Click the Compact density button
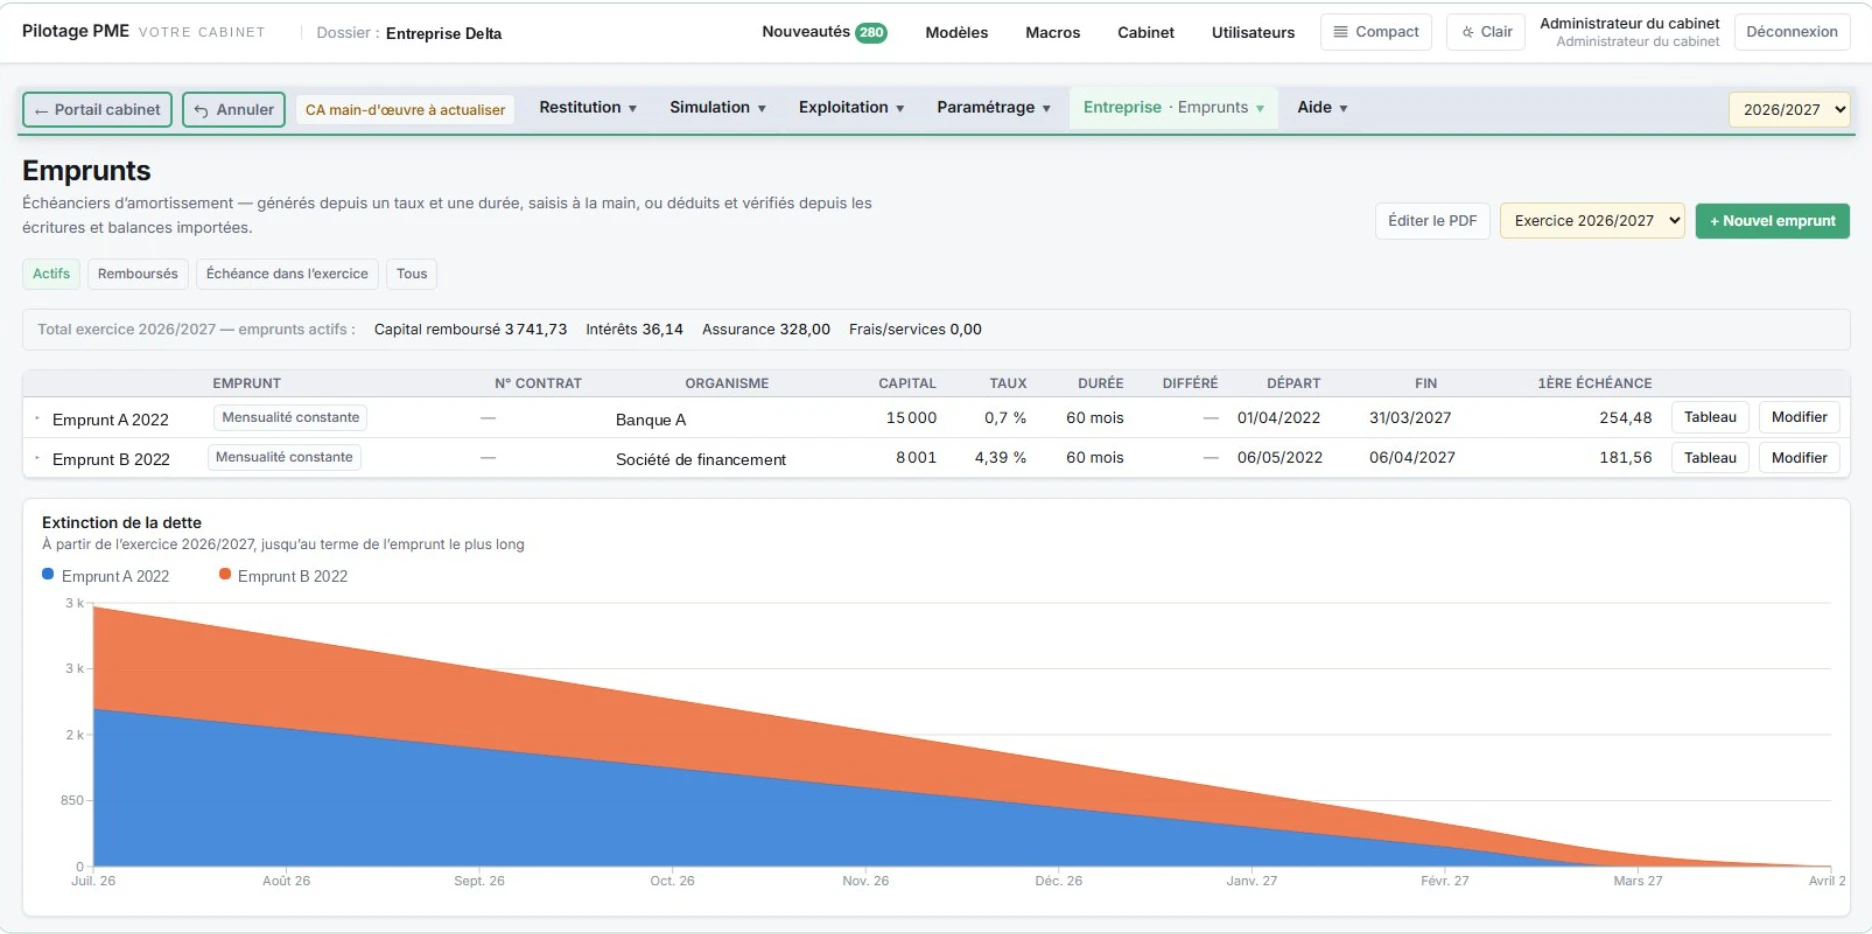The image size is (1872, 934). click(1376, 32)
